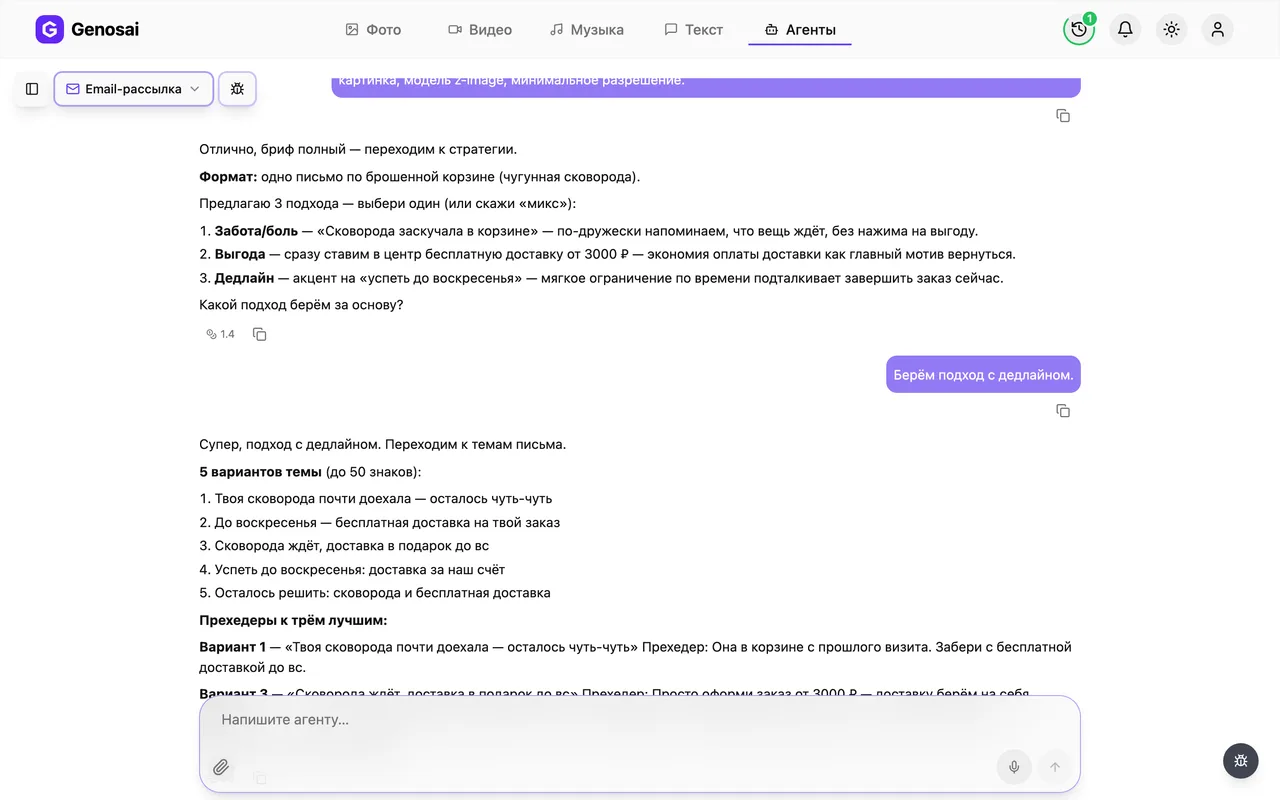Click the 'Прехедеры к трём лучшим:' heading
This screenshot has width=1280, height=800.
[x=293, y=620]
